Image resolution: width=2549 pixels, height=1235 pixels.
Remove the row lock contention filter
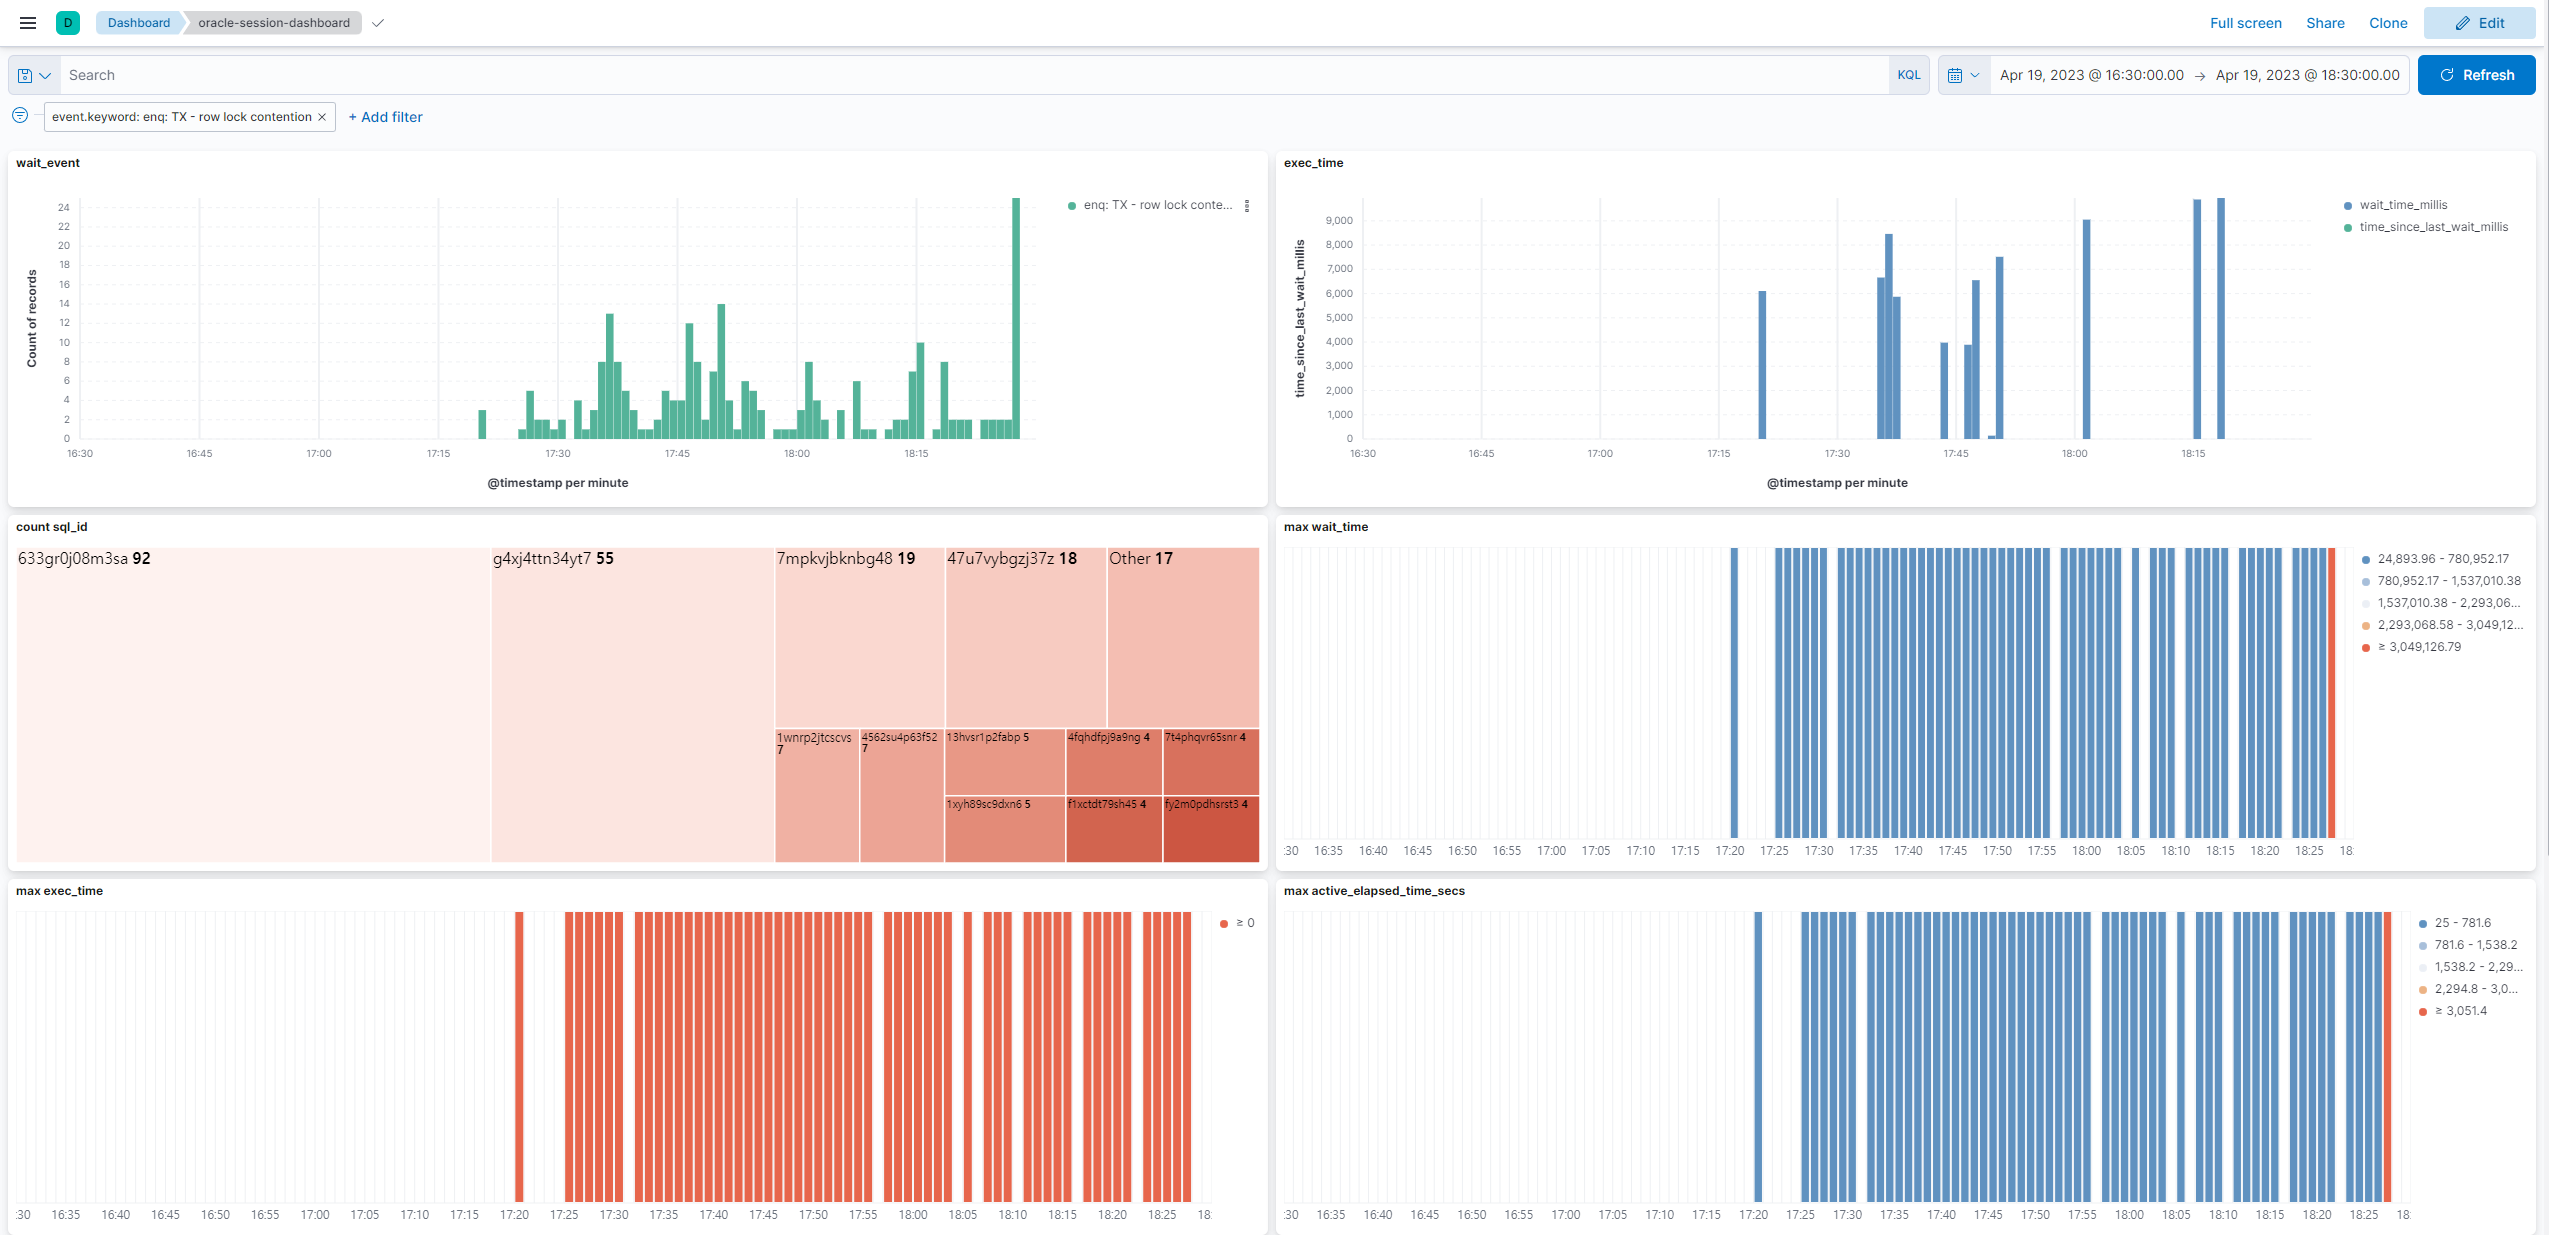point(322,117)
